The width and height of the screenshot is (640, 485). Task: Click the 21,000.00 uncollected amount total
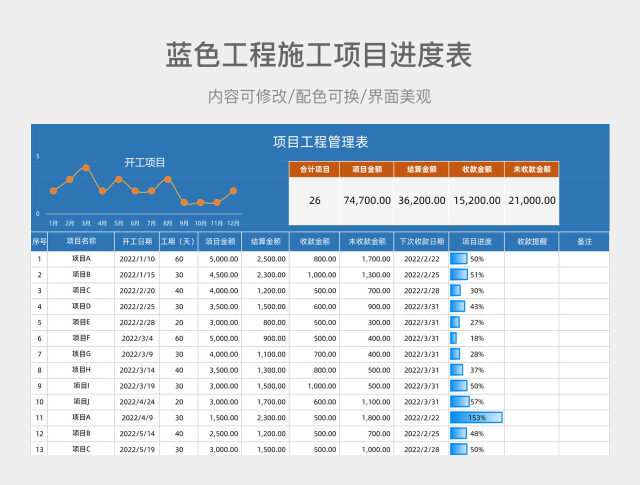tap(533, 201)
